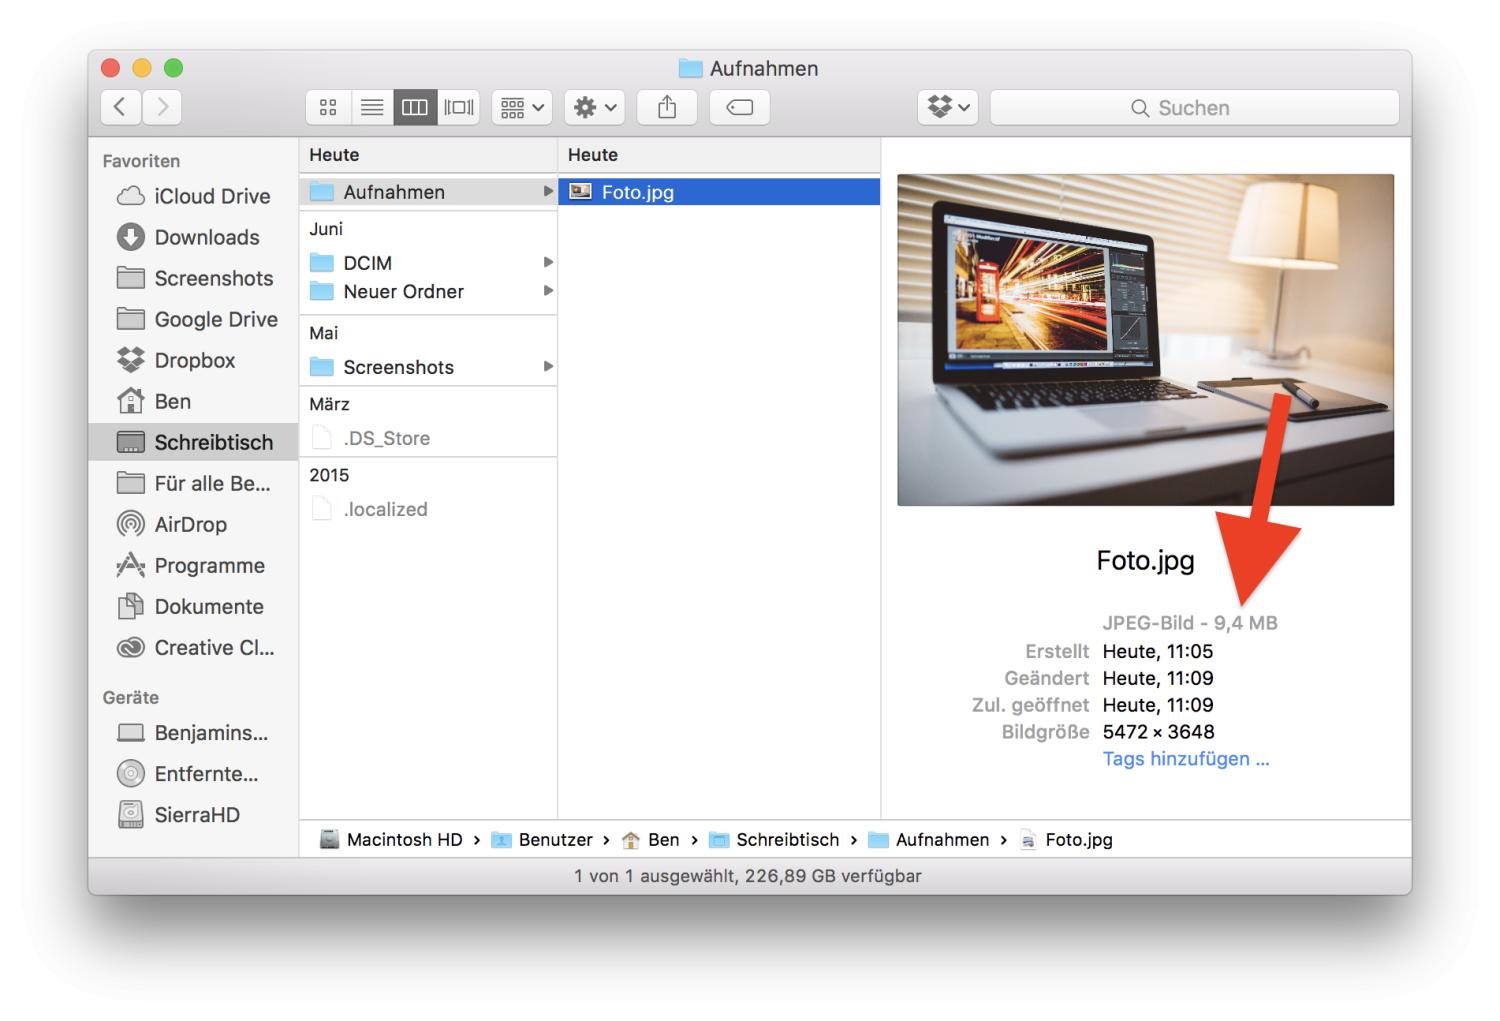1500x1021 pixels.
Task: Open Downloads in the sidebar
Action: point(193,237)
